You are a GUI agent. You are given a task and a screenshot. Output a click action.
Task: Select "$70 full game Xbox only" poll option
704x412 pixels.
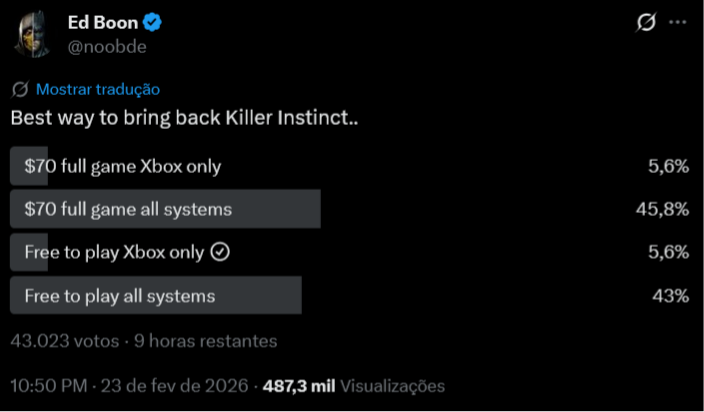click(x=122, y=166)
